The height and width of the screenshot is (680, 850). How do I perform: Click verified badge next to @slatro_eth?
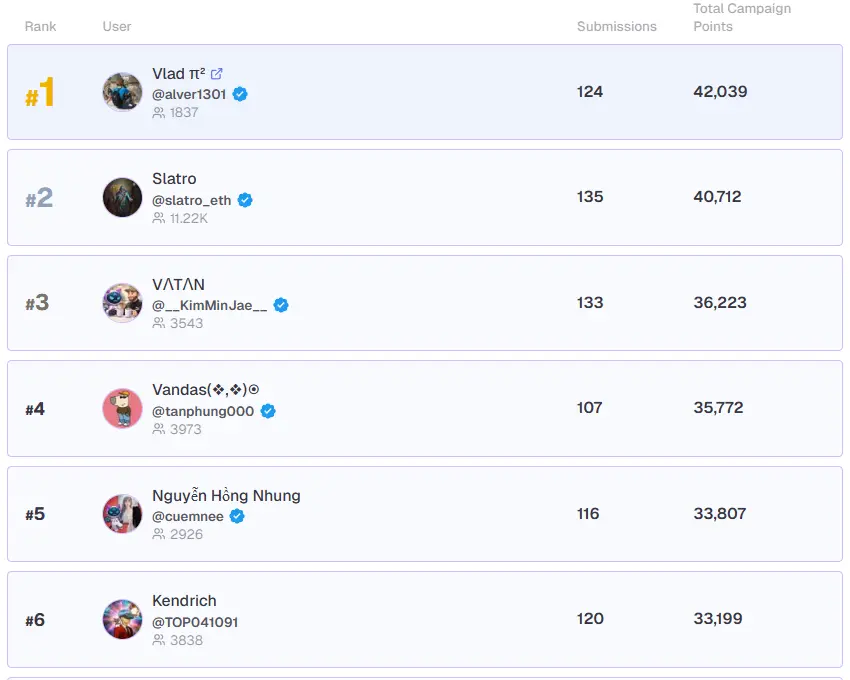pyautogui.click(x=245, y=200)
